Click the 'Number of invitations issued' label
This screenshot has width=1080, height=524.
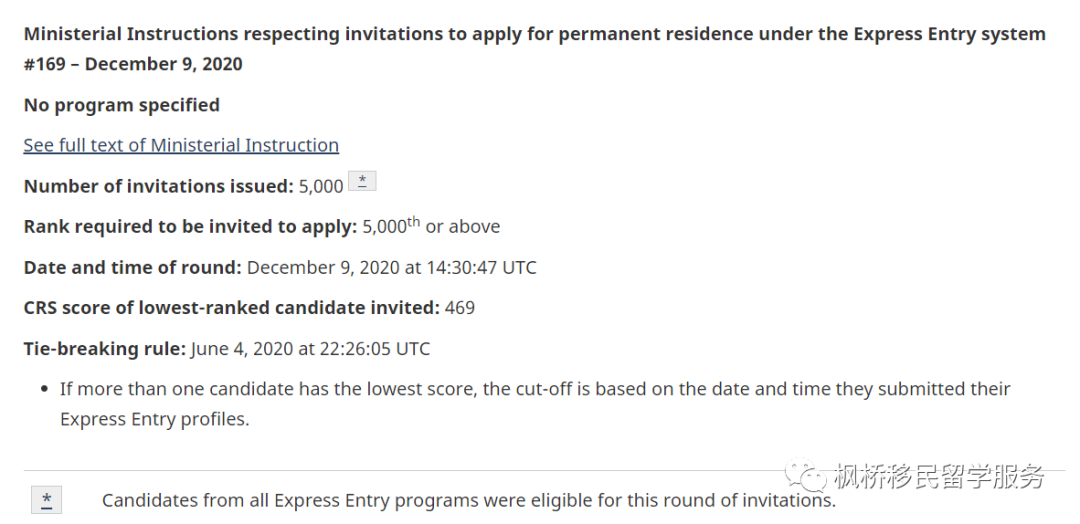(159, 186)
